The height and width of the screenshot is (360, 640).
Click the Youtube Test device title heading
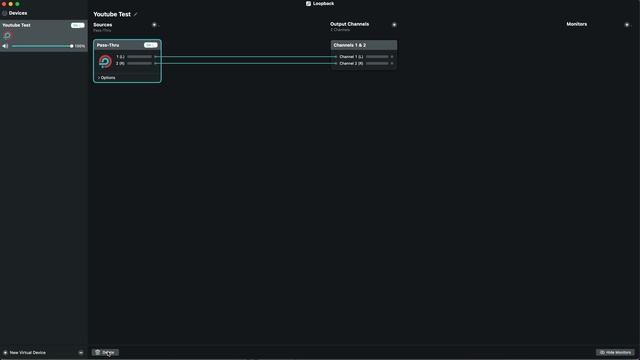[x=112, y=14]
